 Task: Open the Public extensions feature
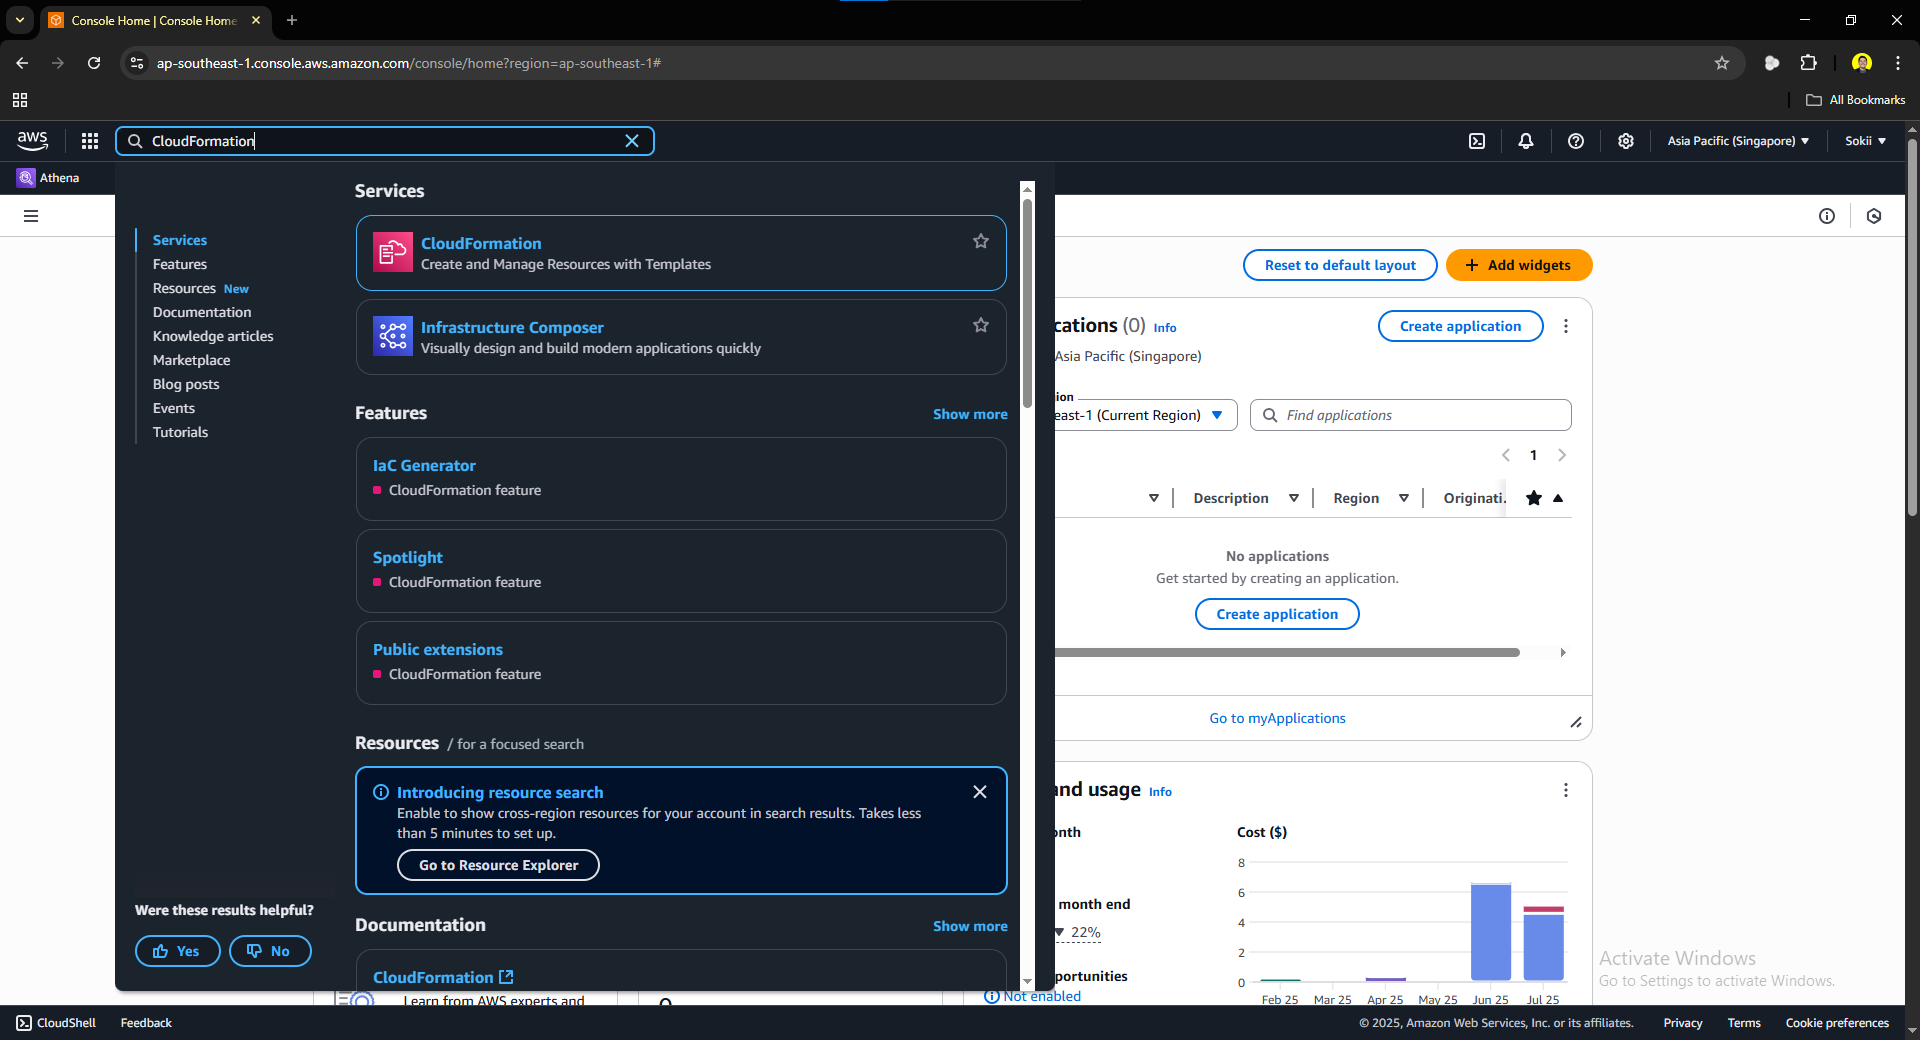438,650
